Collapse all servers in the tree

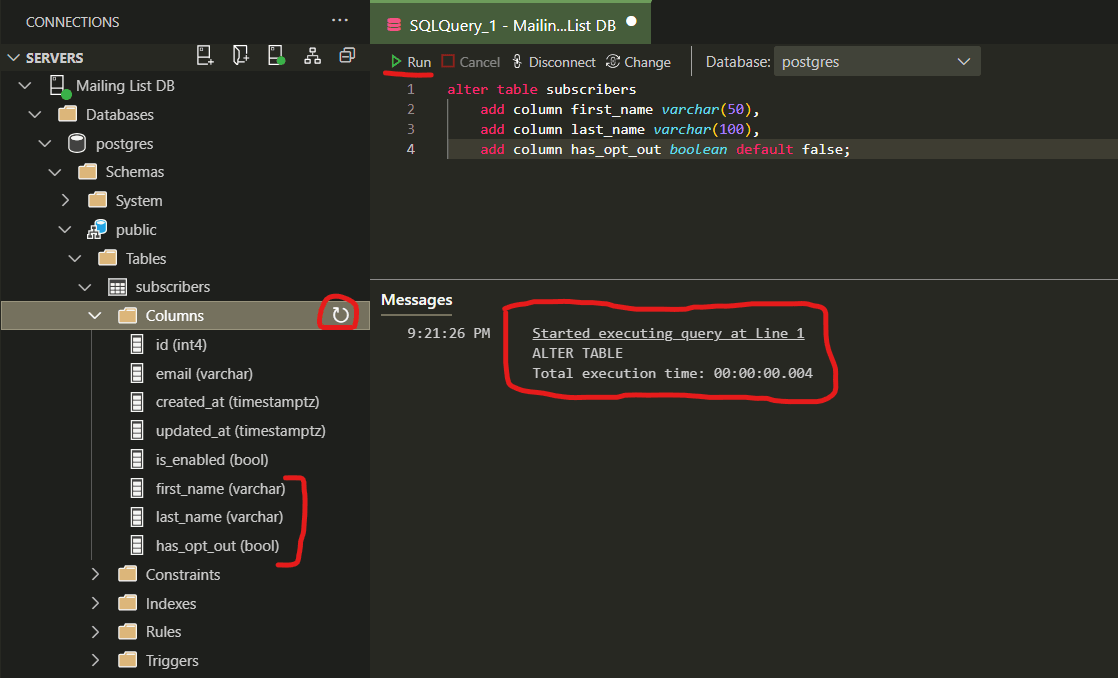(347, 57)
